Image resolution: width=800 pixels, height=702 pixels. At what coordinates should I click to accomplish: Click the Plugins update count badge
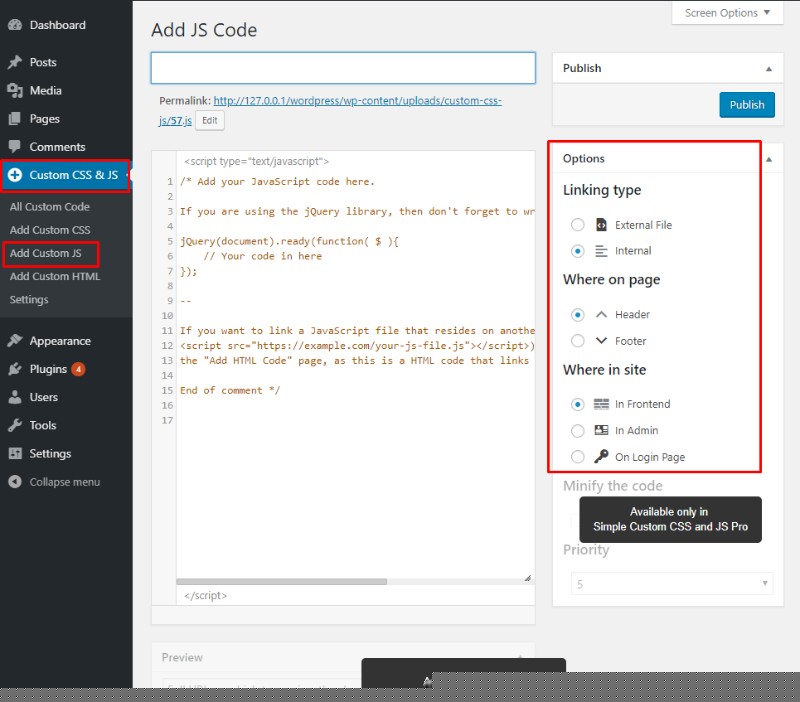[78, 369]
